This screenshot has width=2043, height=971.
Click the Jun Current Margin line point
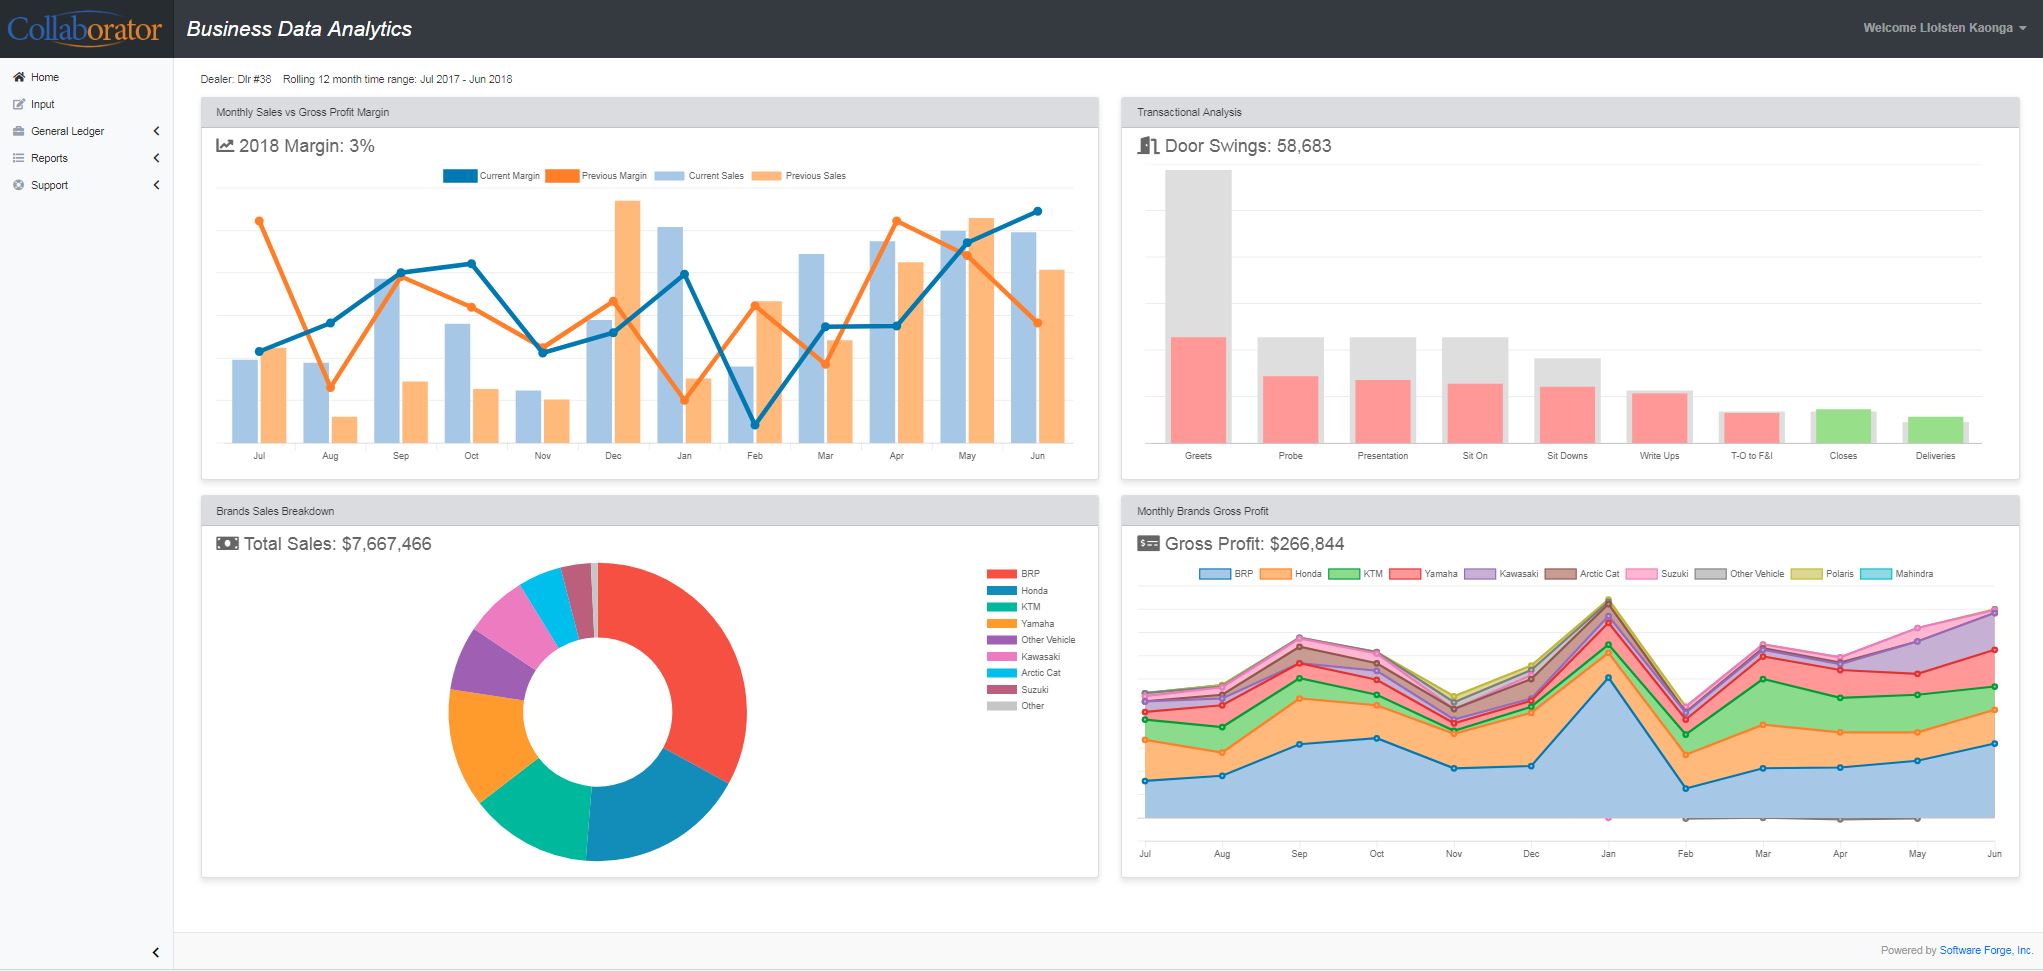pyautogui.click(x=1037, y=211)
